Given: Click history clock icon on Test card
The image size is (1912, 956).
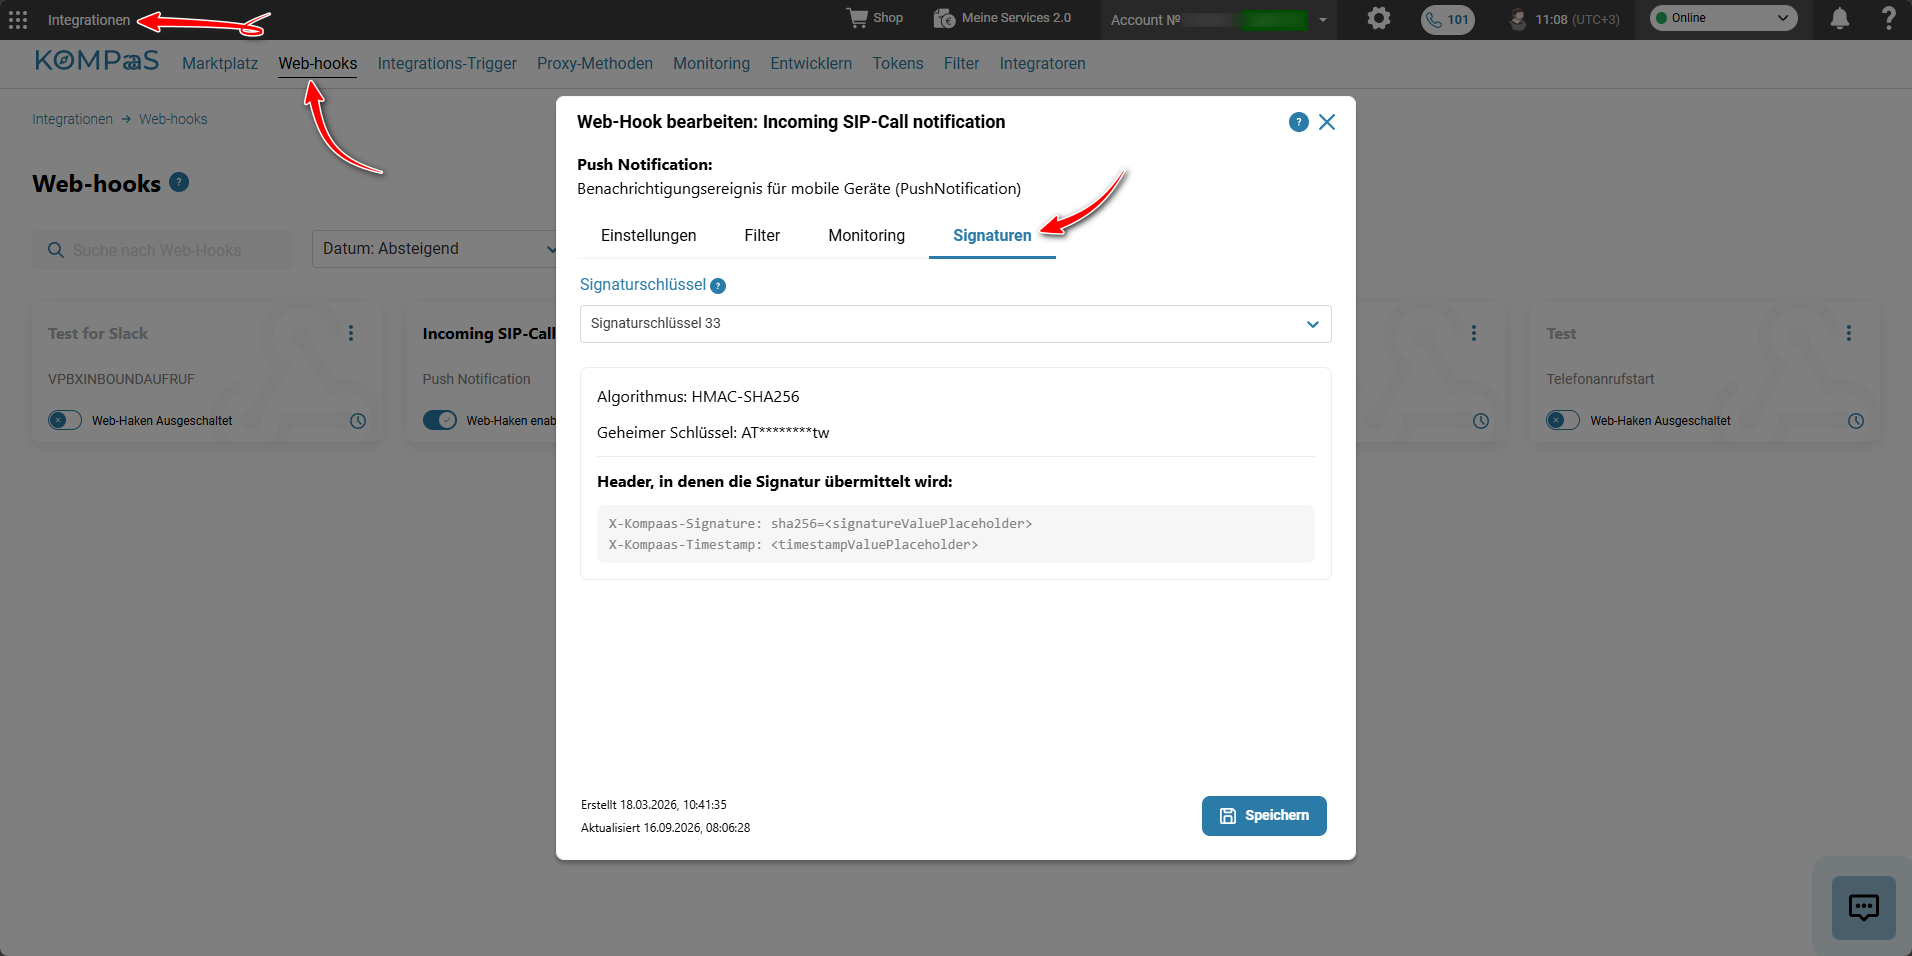Looking at the screenshot, I should pyautogui.click(x=1856, y=421).
